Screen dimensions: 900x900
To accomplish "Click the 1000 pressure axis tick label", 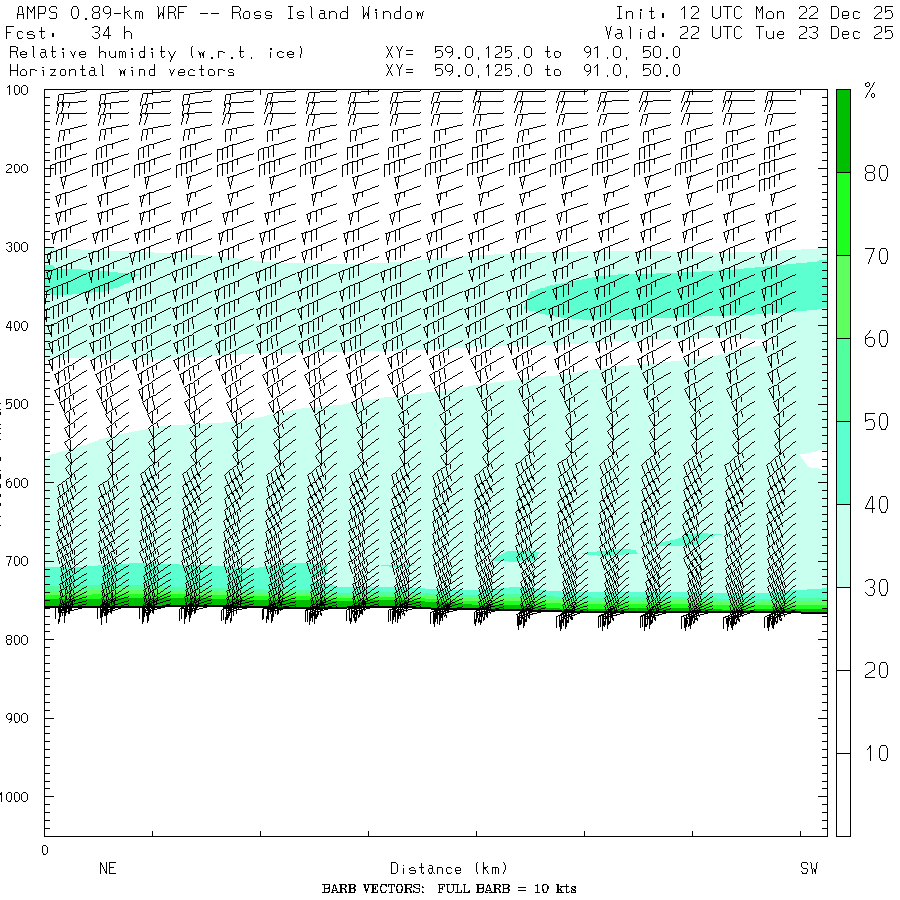I will 19,797.
